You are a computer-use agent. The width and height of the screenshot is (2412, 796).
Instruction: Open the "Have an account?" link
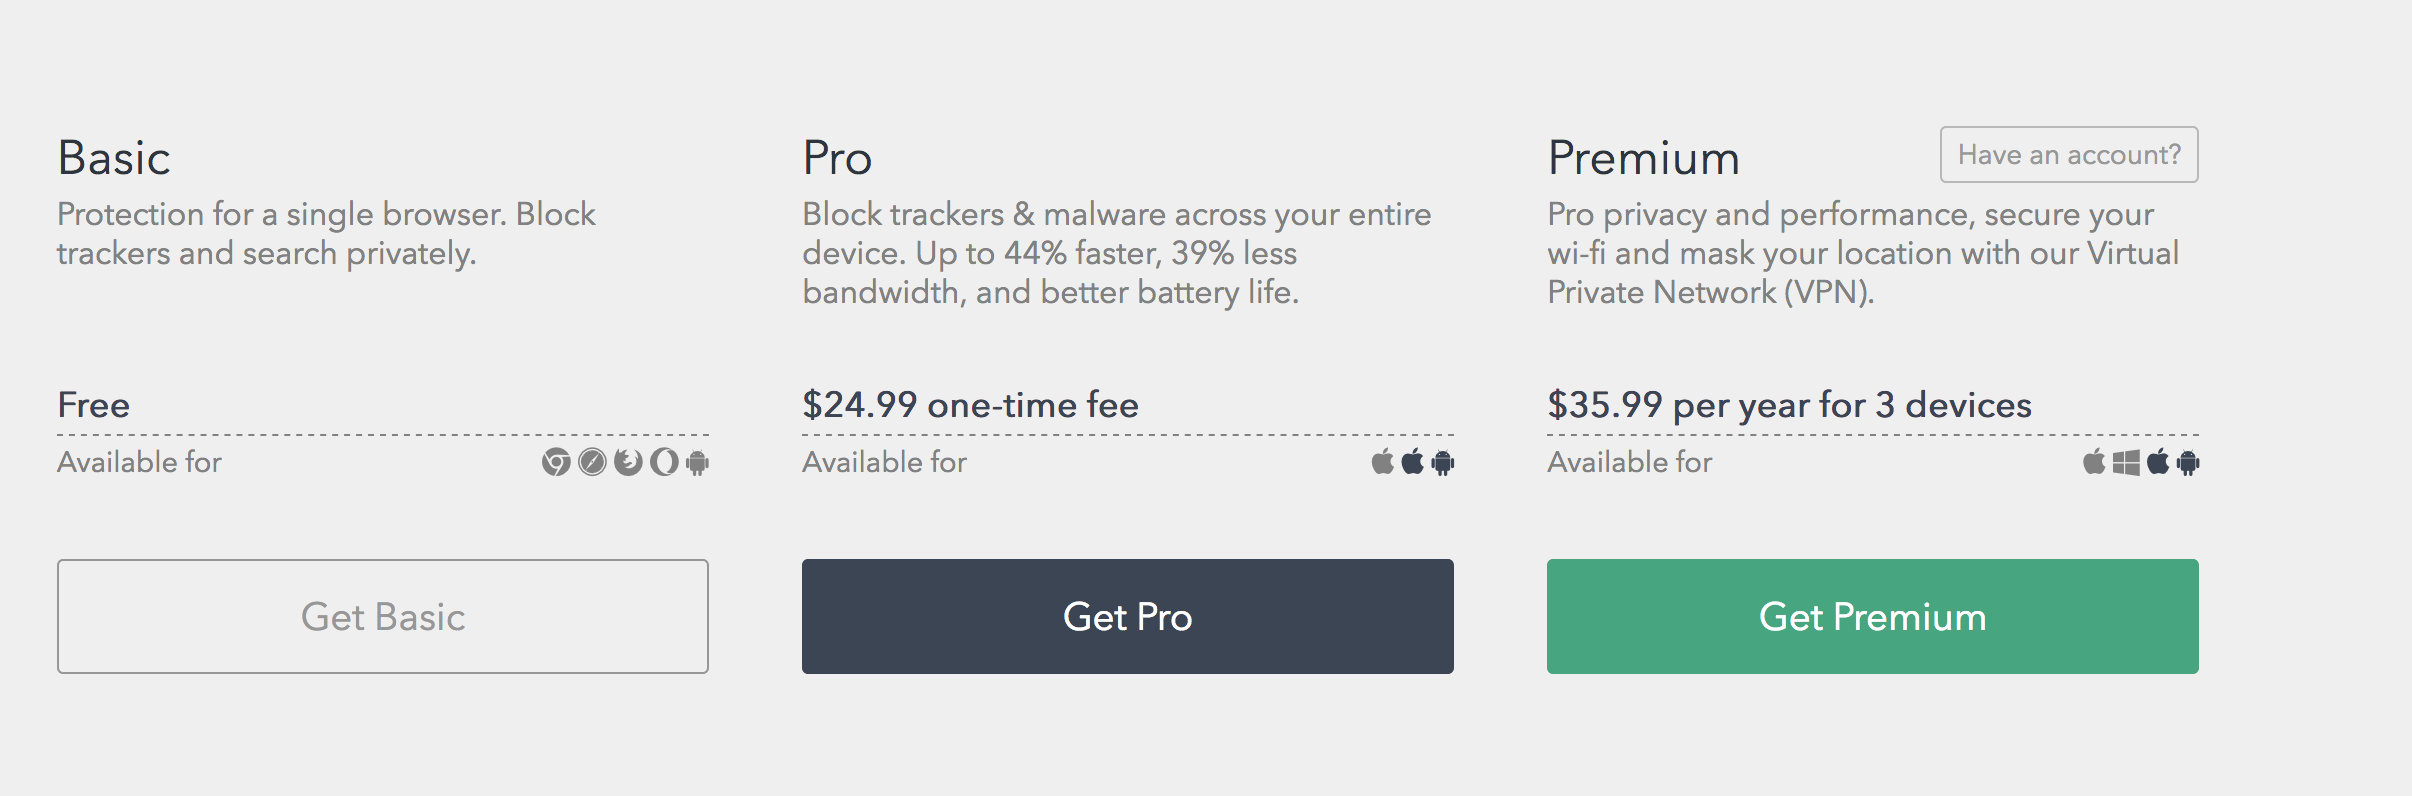coord(2069,155)
